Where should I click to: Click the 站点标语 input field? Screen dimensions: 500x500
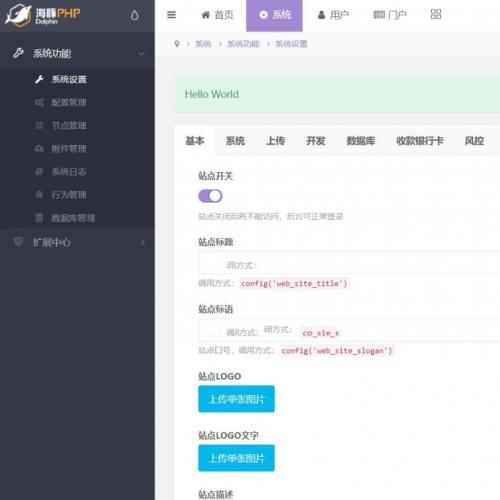click(x=349, y=330)
